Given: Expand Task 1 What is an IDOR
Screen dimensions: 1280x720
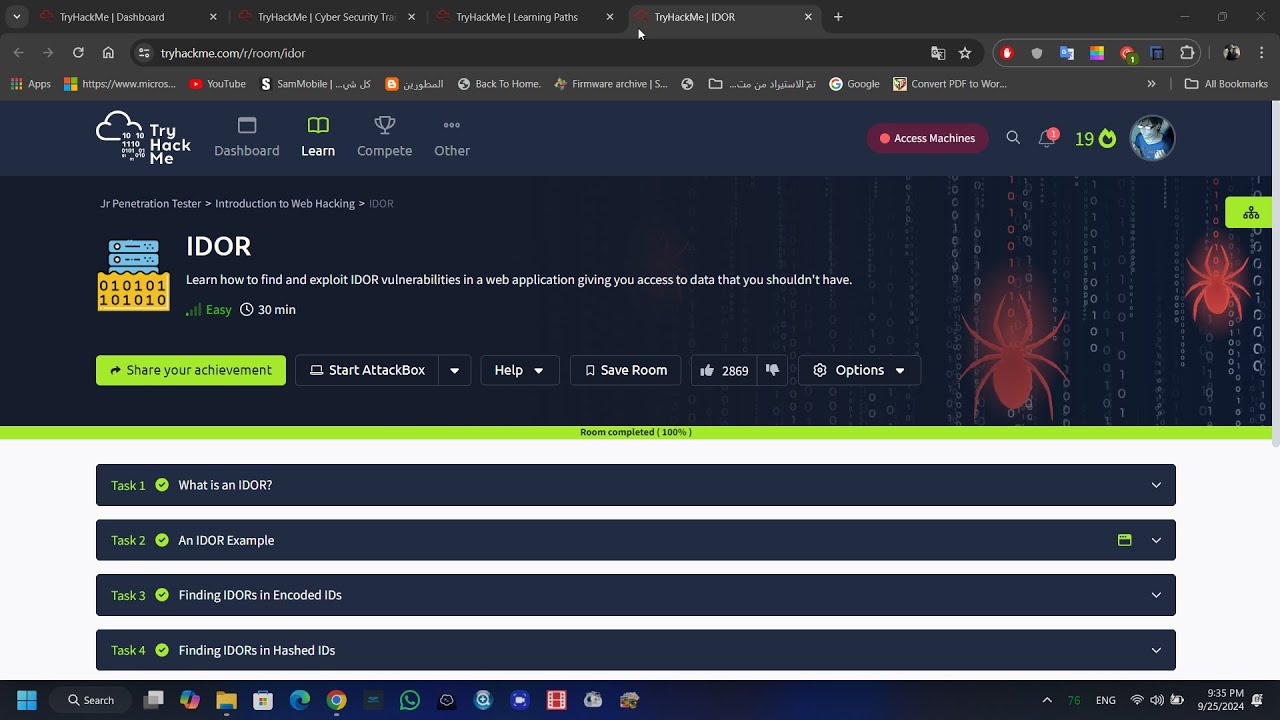Looking at the screenshot, I should point(636,485).
